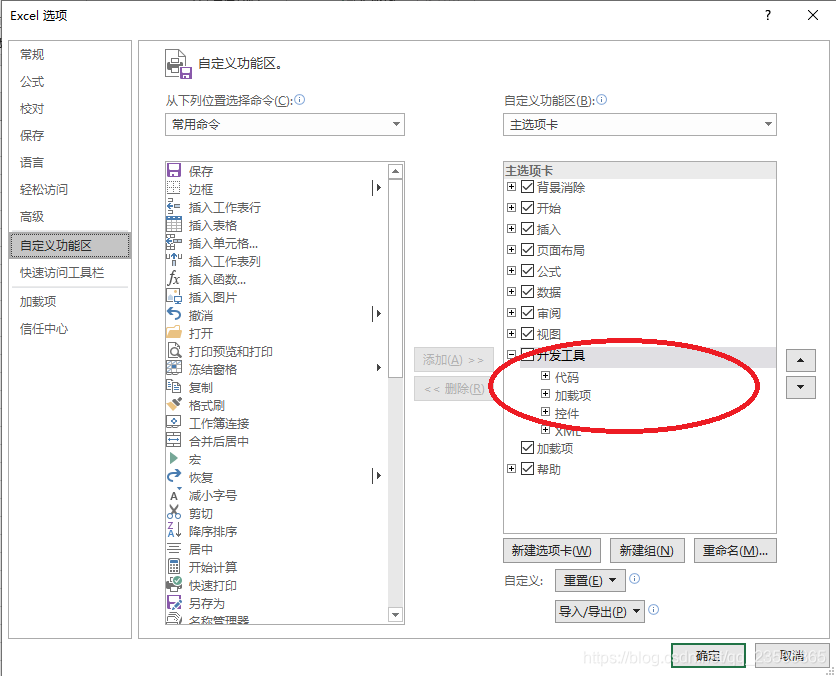
Task: Move selected item up with arrow button
Action: tap(800, 360)
